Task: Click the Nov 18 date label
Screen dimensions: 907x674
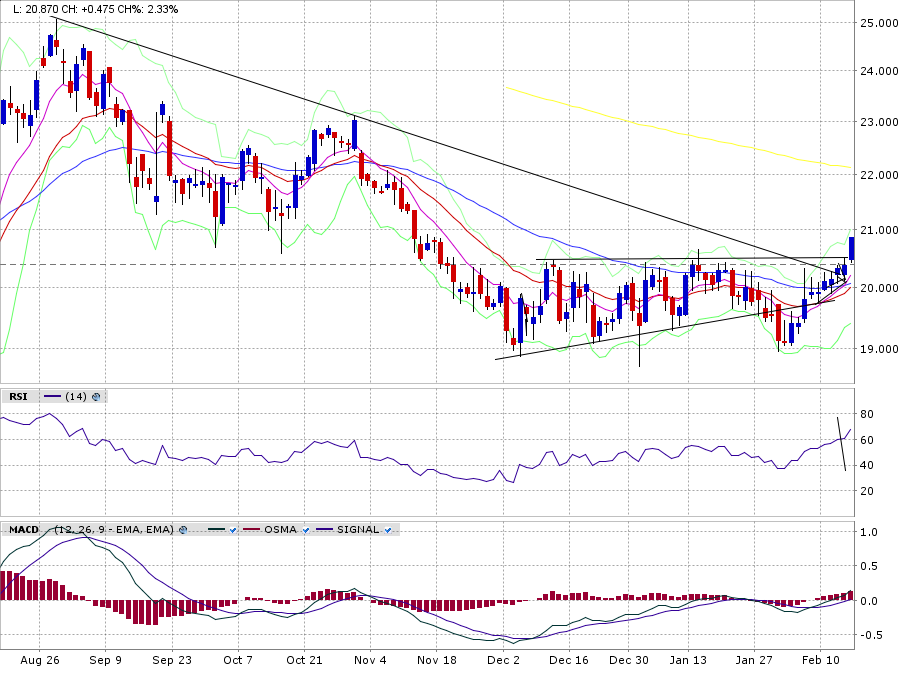Action: 437,660
